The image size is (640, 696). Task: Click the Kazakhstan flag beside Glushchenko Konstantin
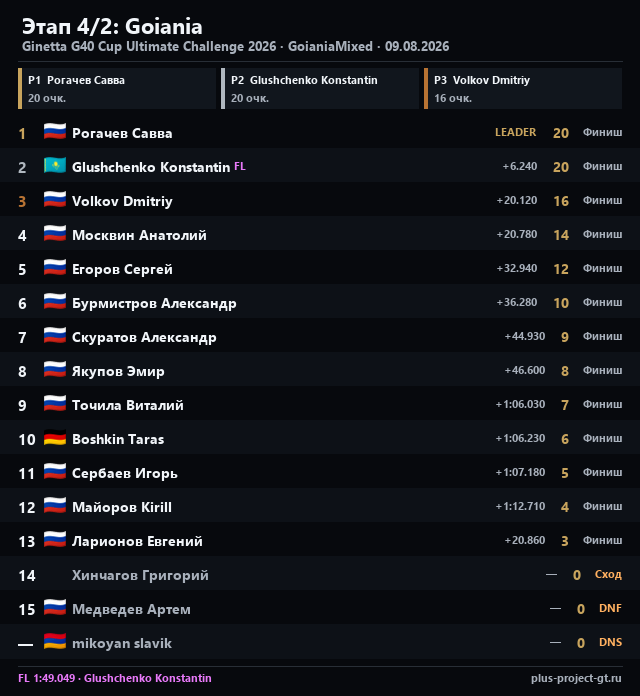pos(55,166)
